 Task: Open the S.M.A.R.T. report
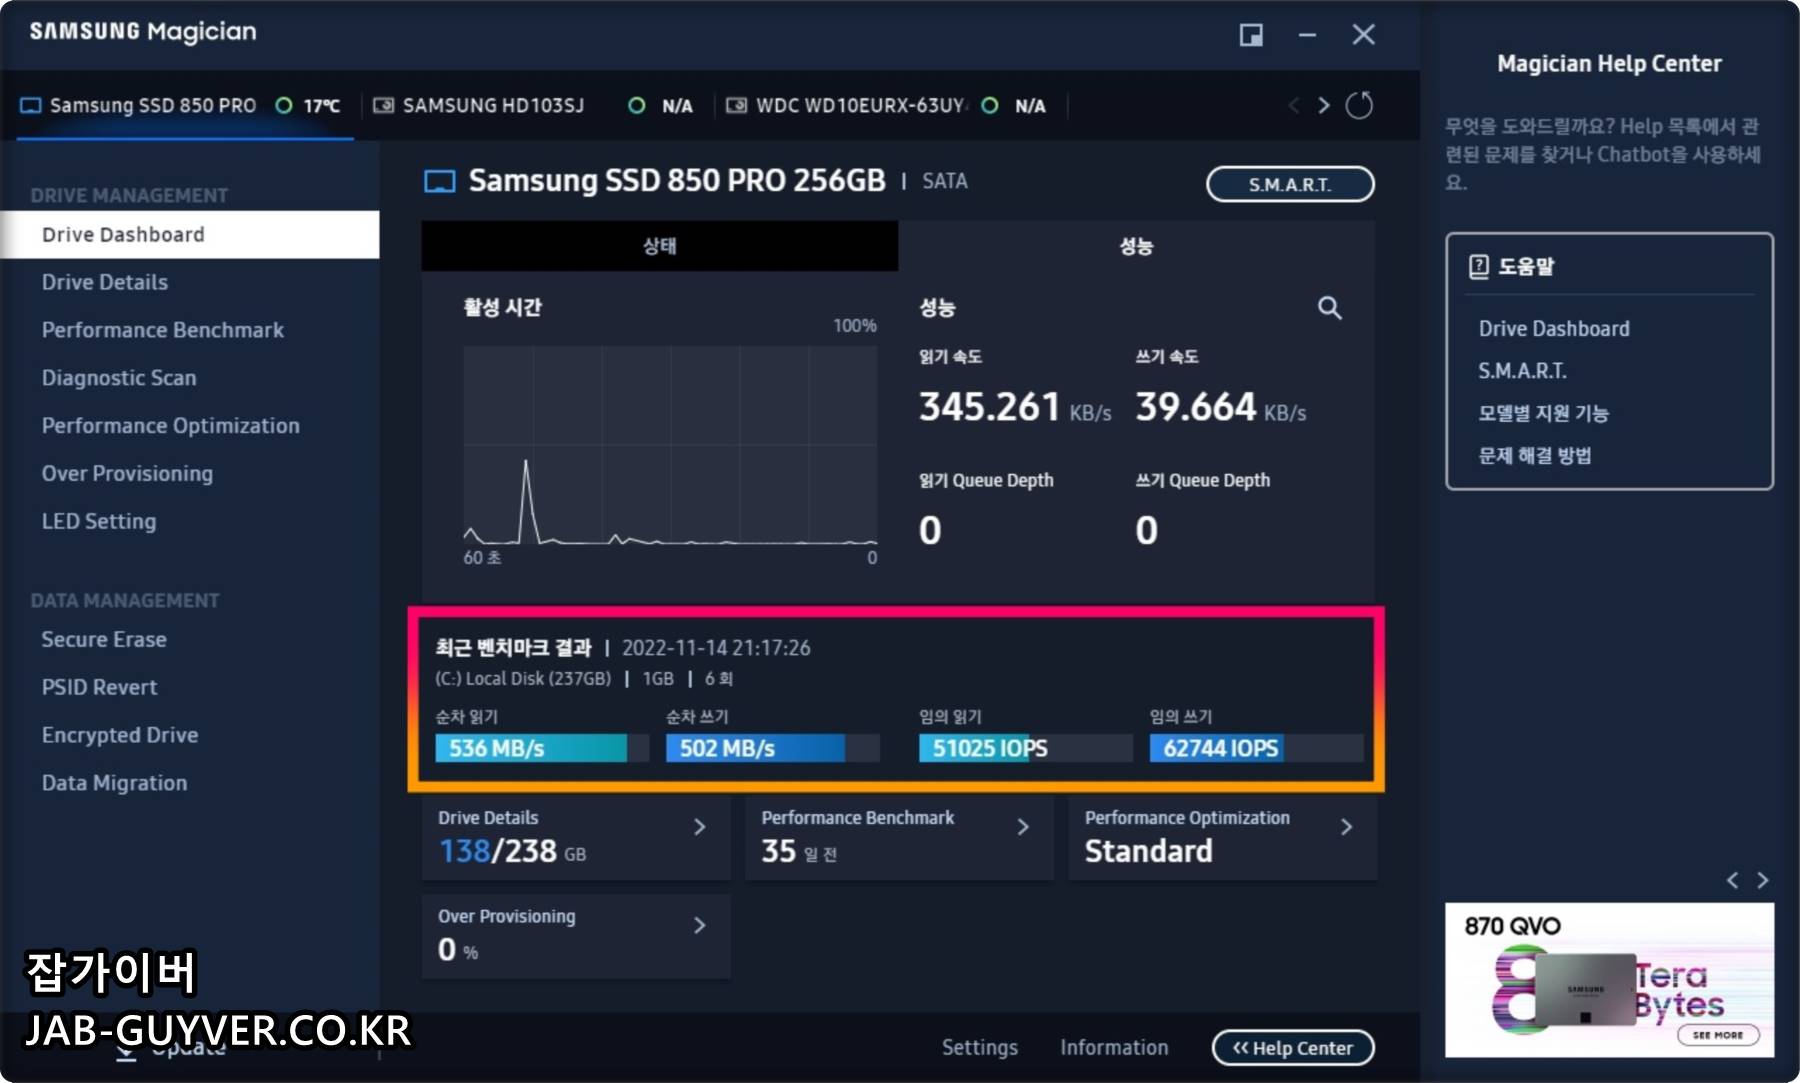1290,184
